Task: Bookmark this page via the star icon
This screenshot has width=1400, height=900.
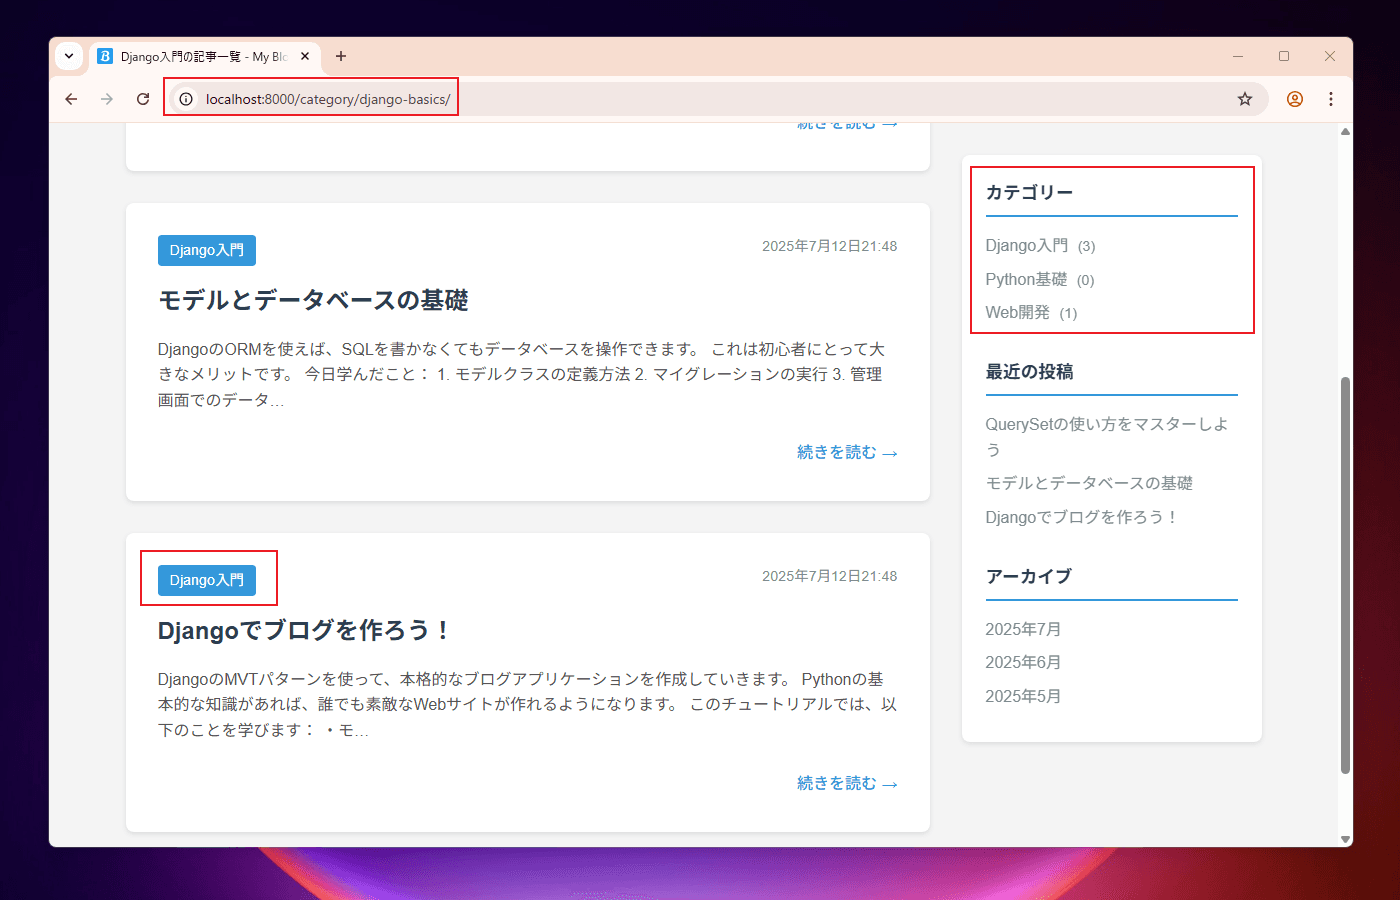Action: click(x=1244, y=99)
